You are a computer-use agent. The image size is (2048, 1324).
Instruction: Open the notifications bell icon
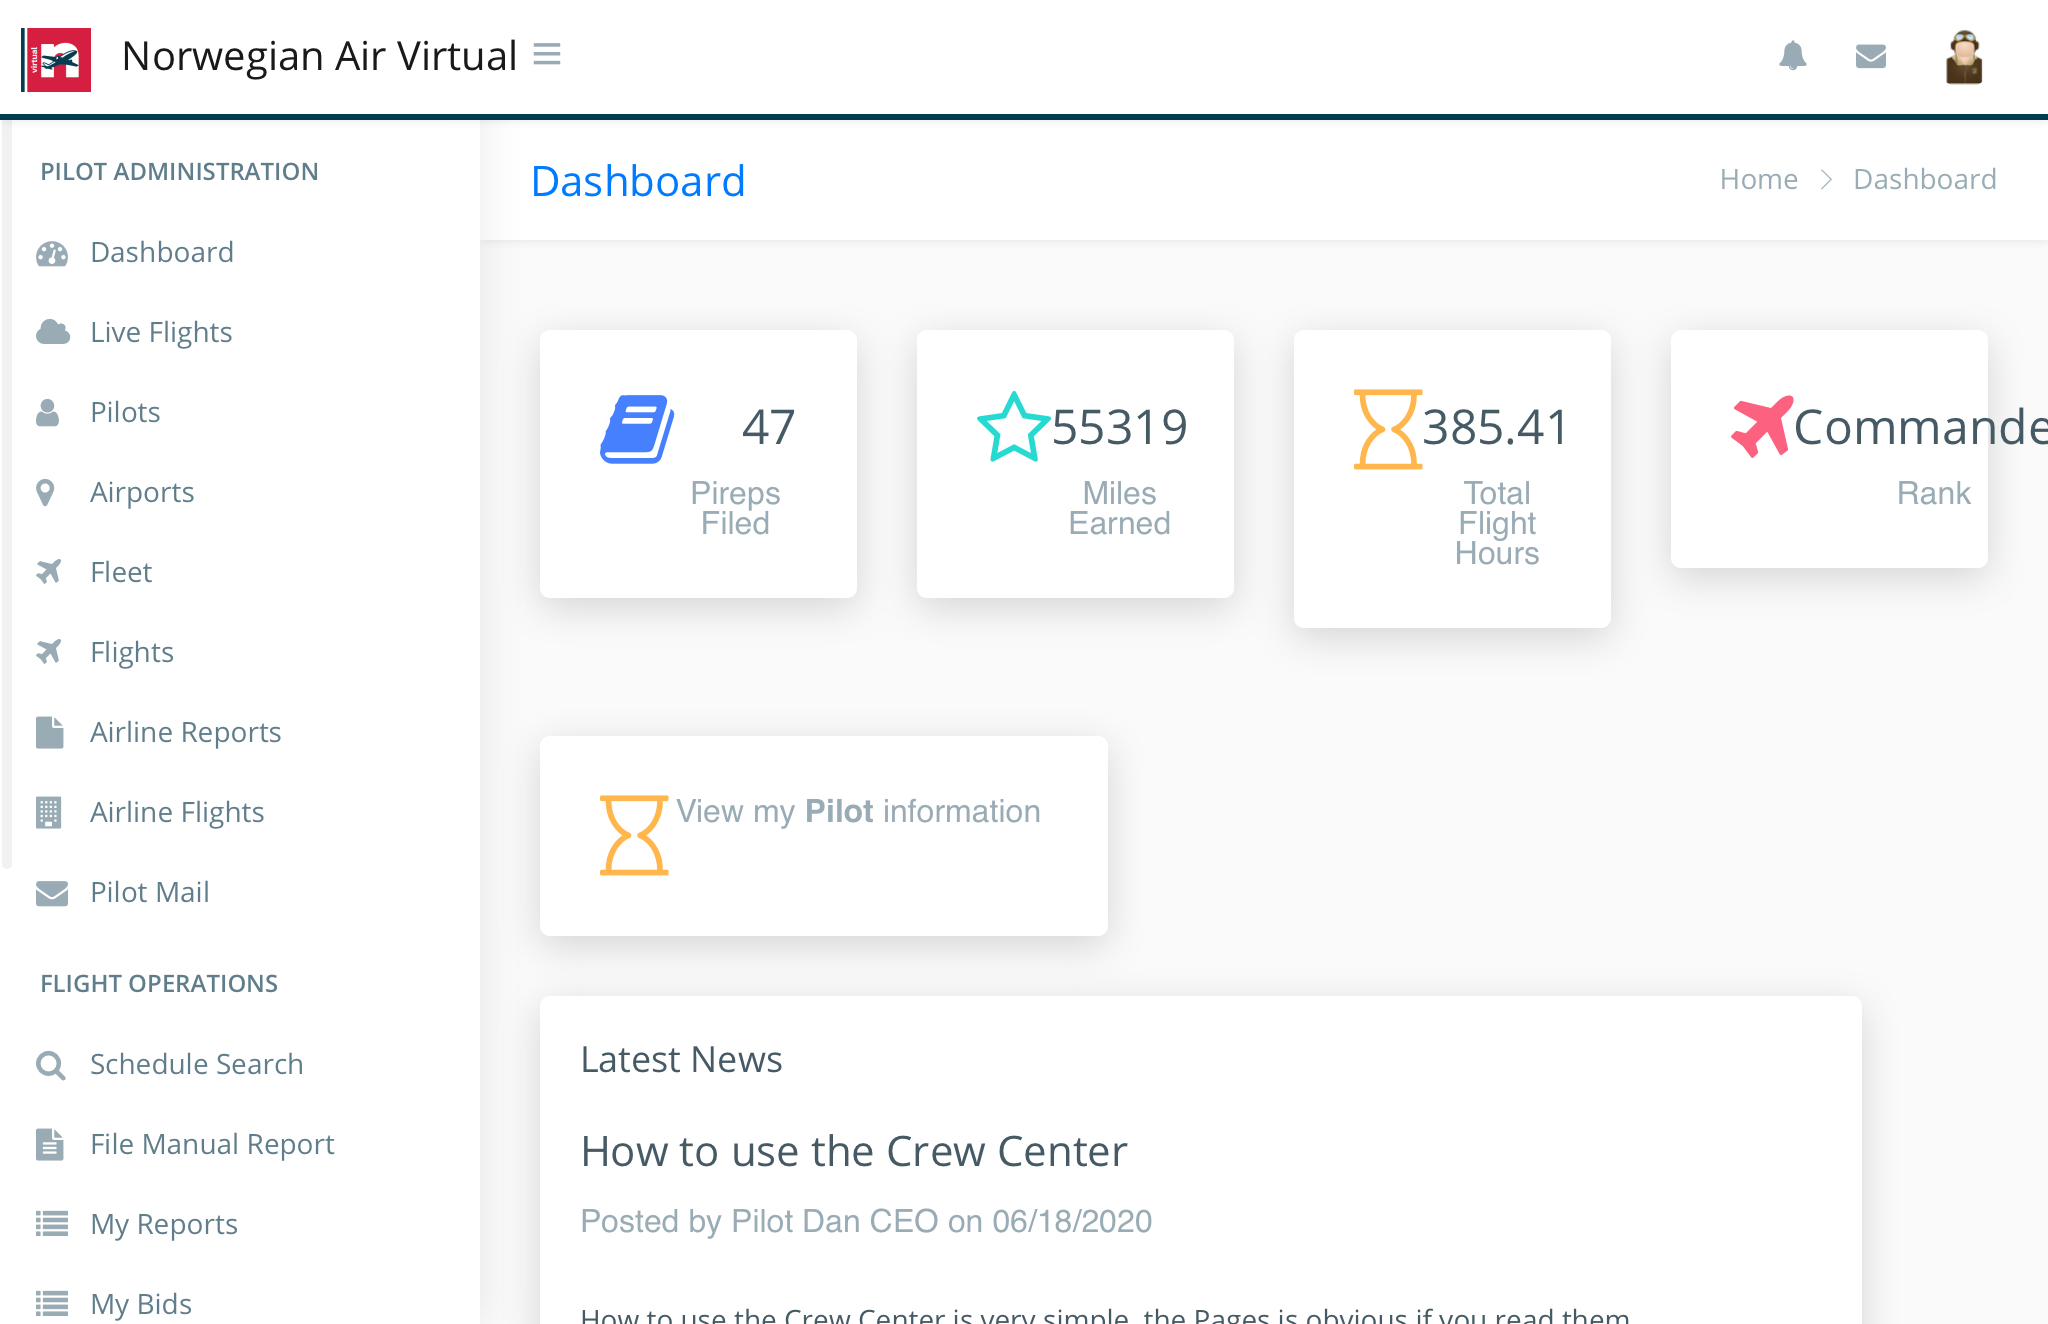(1793, 55)
